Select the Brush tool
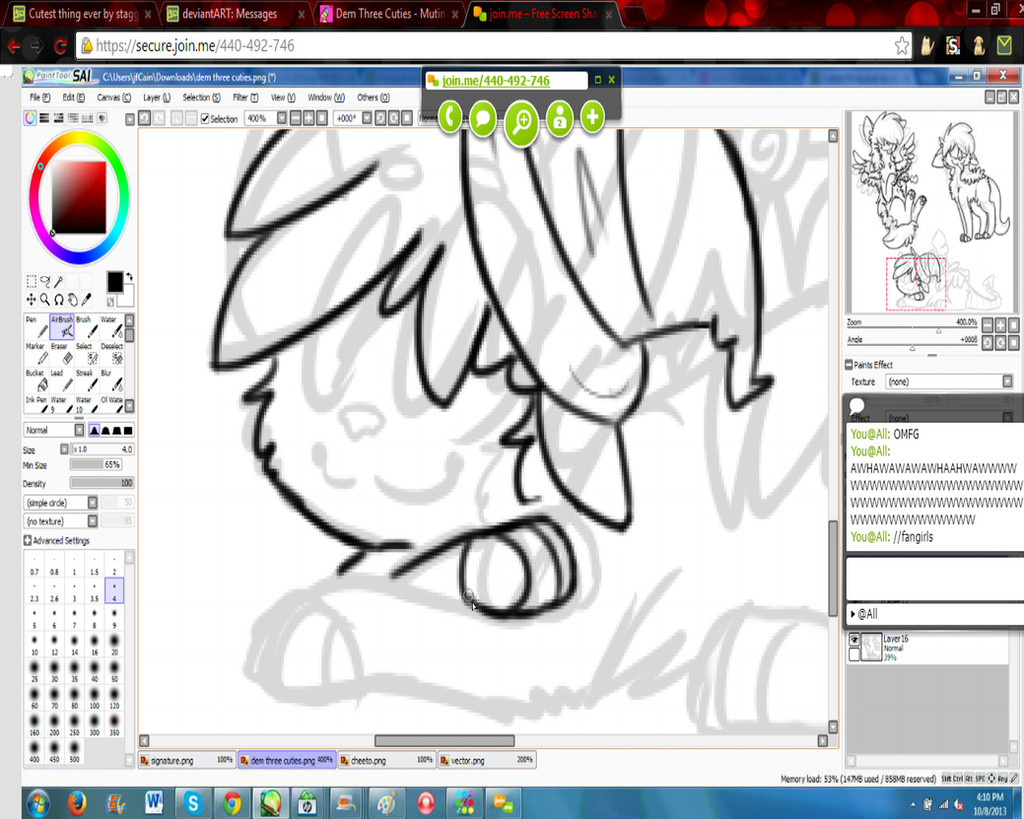The image size is (1024, 819). coord(87,327)
